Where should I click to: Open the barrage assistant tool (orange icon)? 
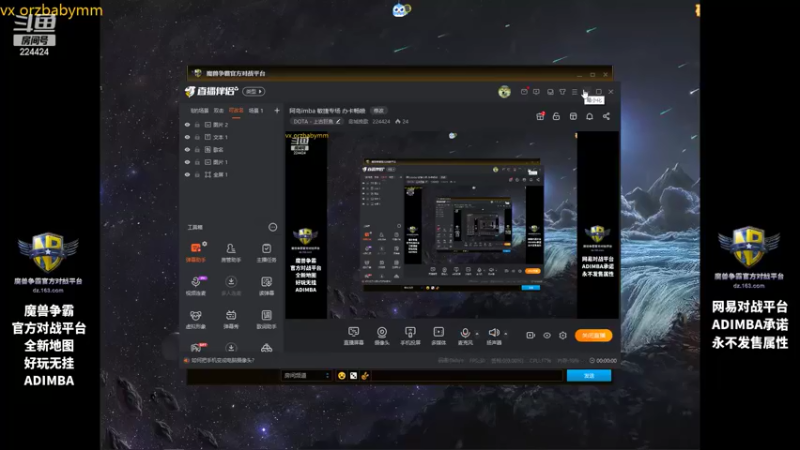[196, 252]
